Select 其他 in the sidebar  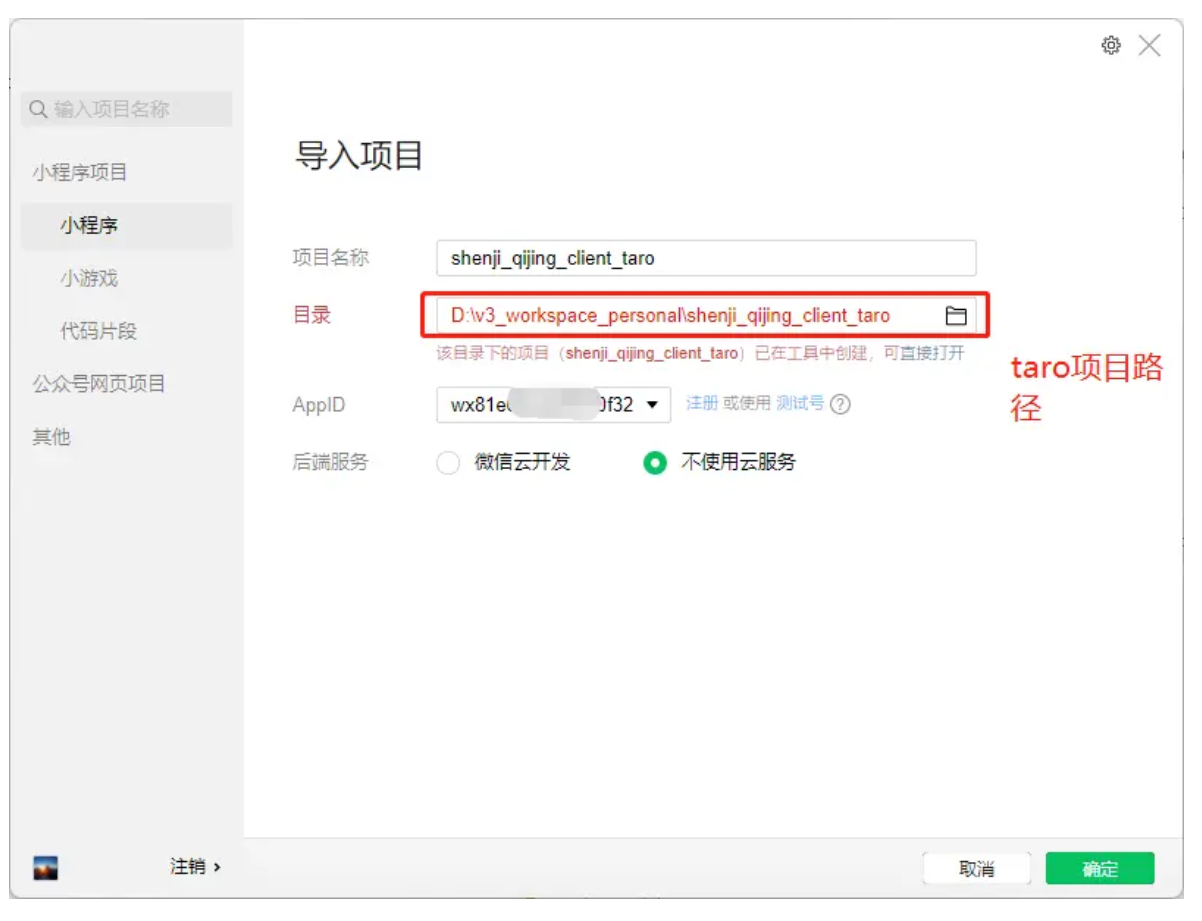(x=51, y=437)
